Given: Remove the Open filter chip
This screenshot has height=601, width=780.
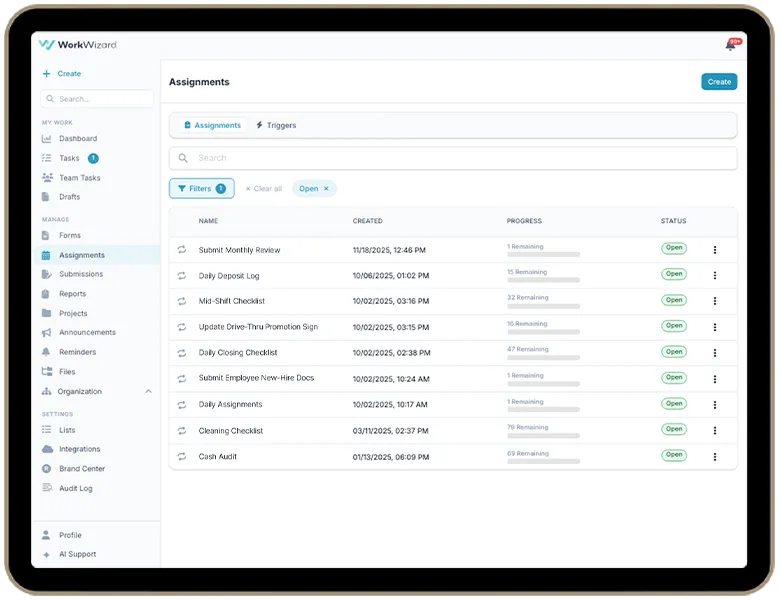Looking at the screenshot, I should (x=326, y=189).
